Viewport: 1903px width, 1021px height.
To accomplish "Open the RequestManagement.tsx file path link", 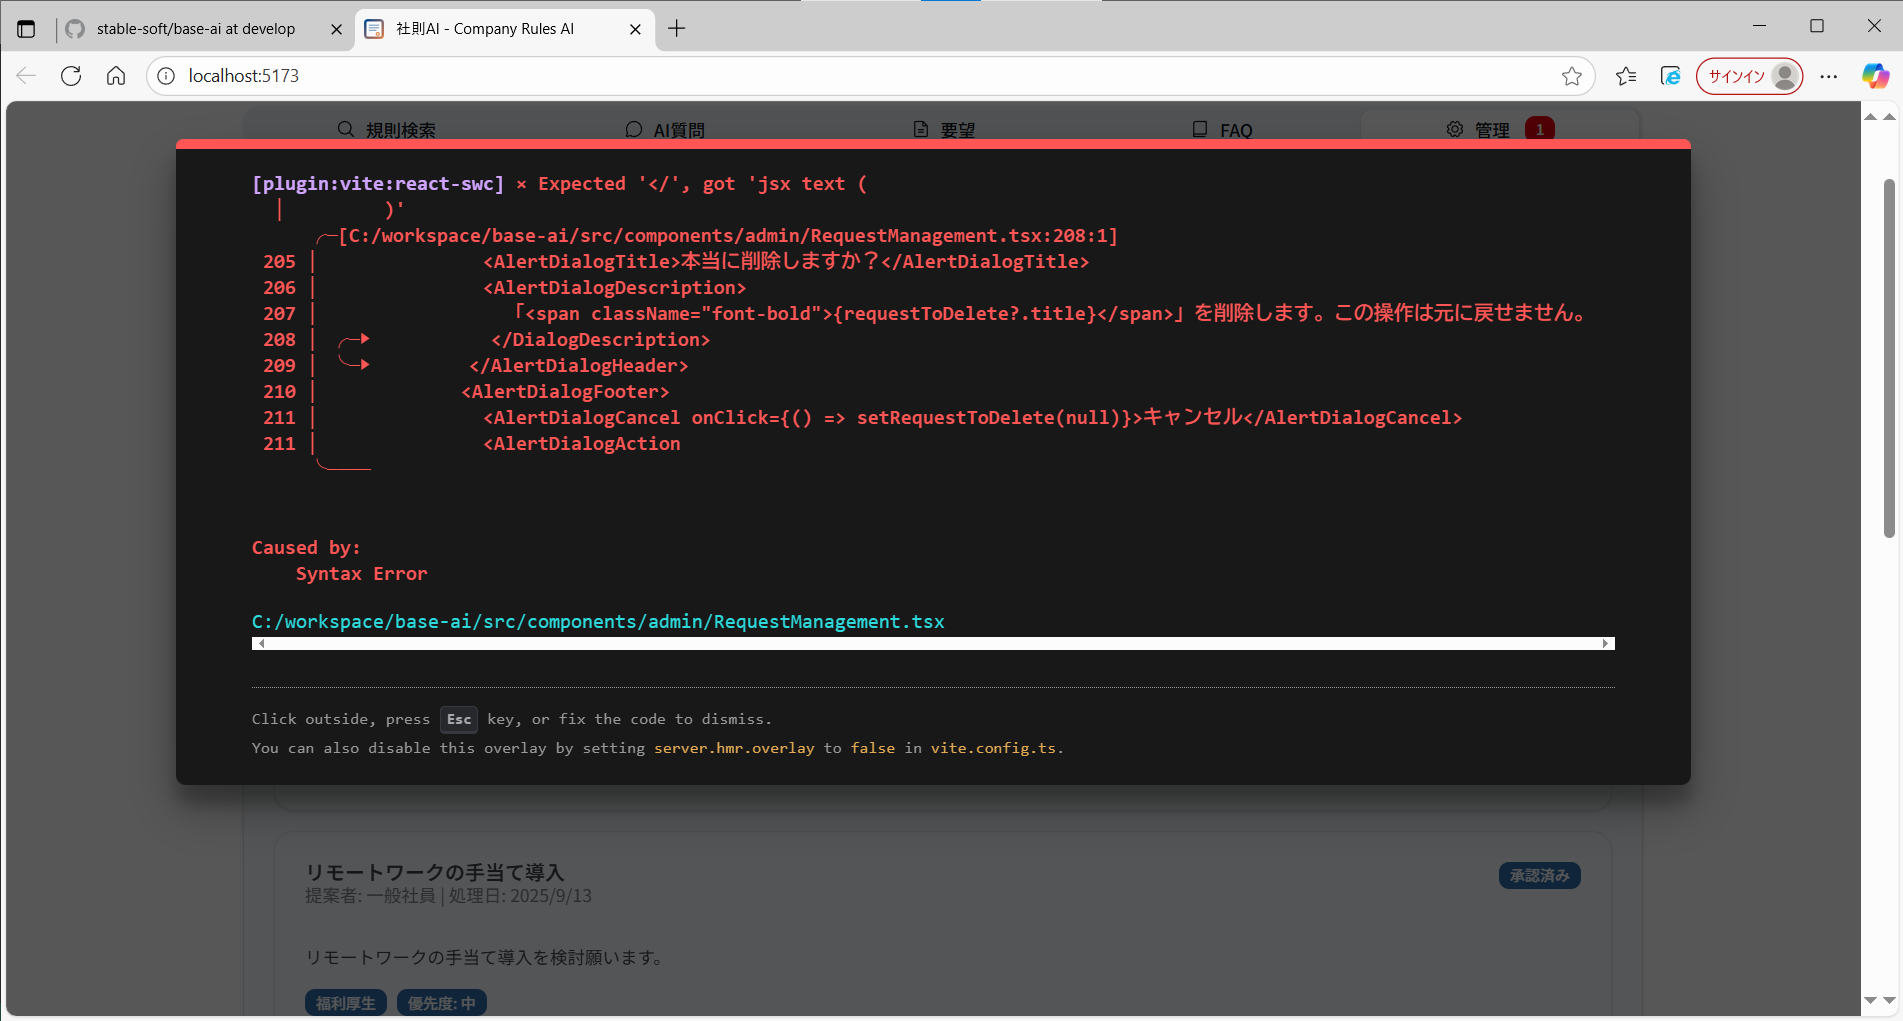I will (x=597, y=622).
